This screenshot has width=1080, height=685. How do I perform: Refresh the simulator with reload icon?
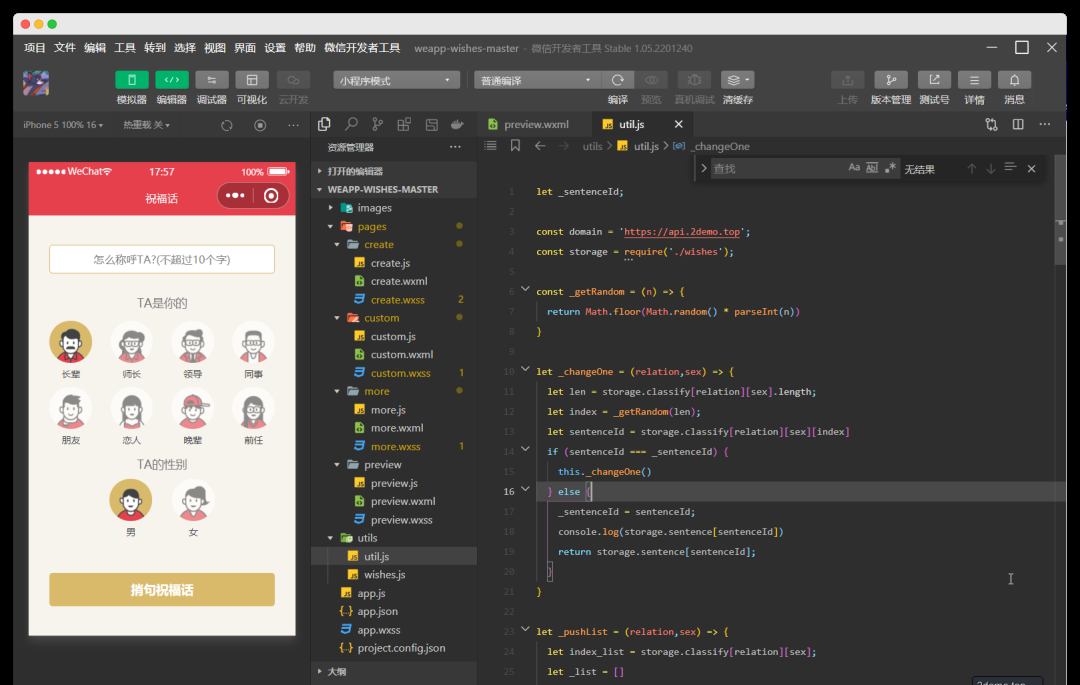(227, 125)
